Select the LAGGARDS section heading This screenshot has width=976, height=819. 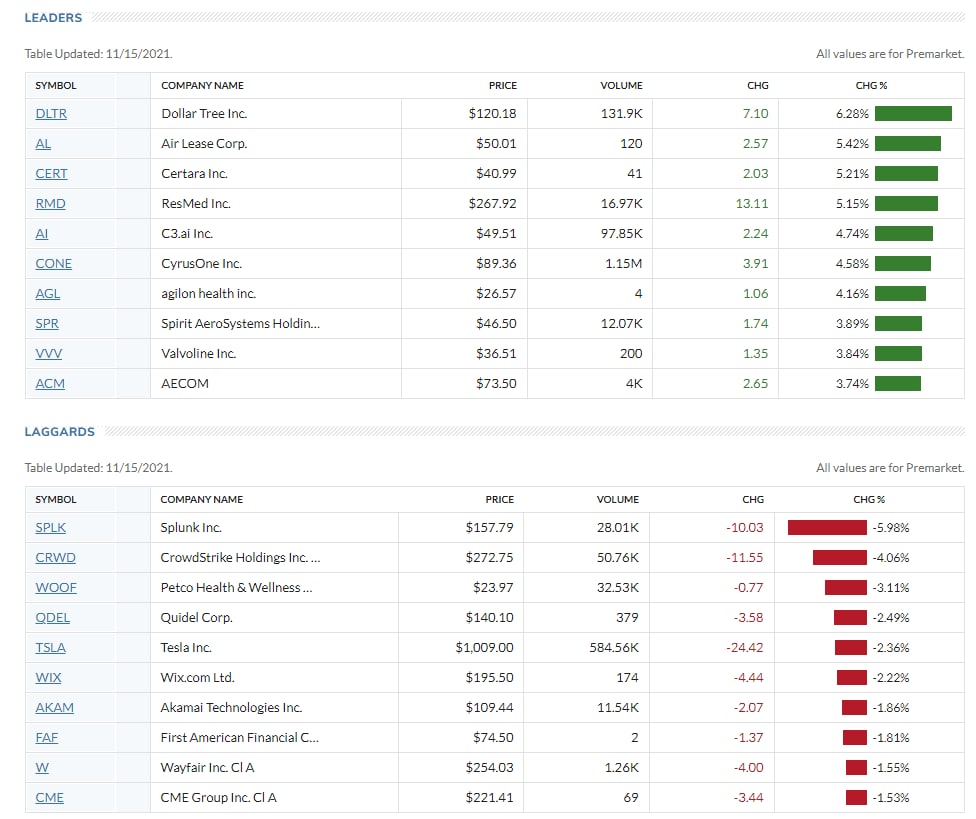coord(60,432)
